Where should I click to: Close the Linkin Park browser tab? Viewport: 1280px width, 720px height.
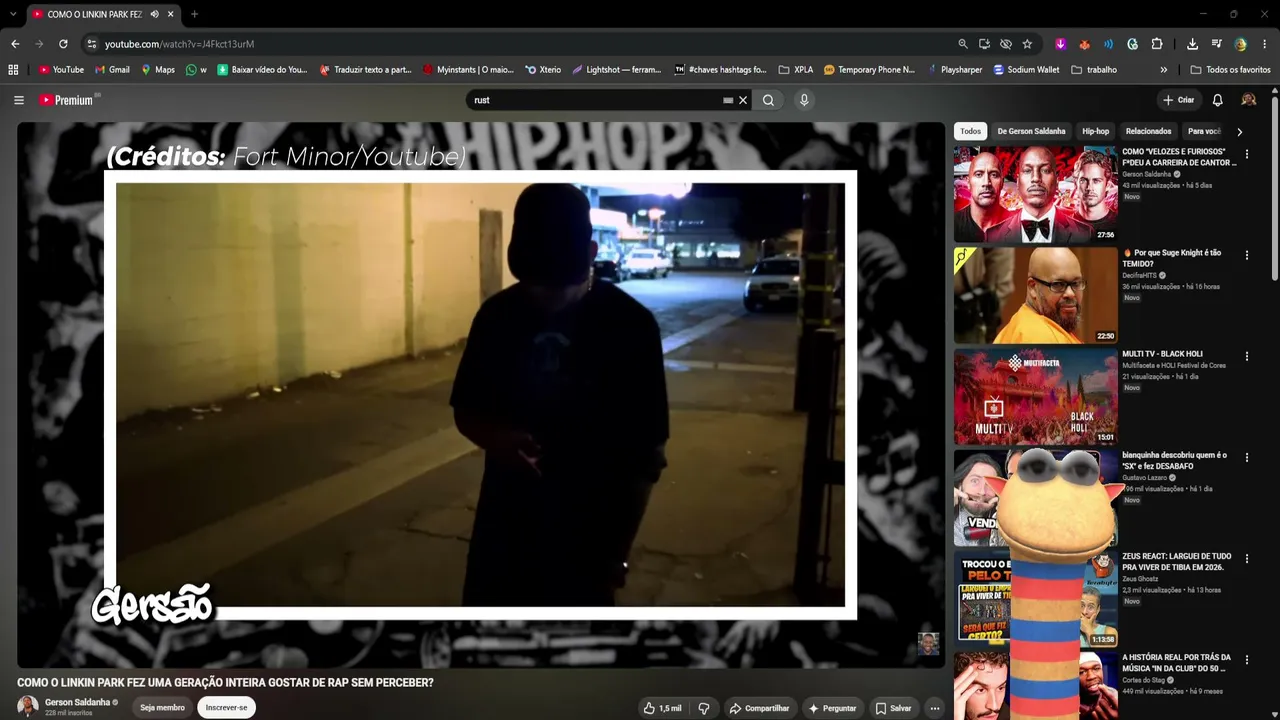tap(171, 14)
